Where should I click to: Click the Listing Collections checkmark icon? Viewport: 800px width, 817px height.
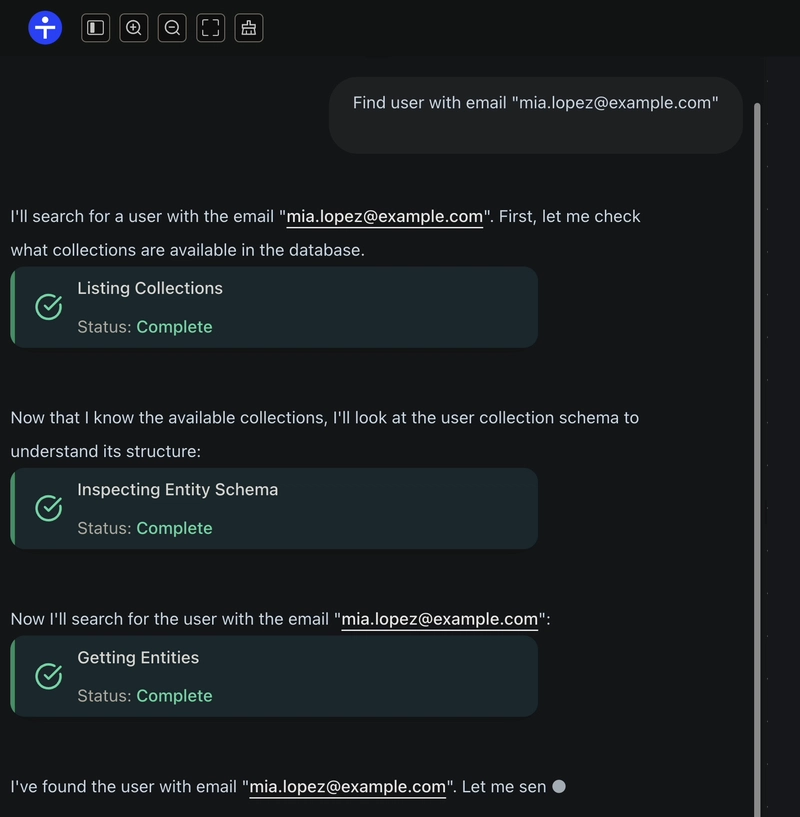point(48,307)
